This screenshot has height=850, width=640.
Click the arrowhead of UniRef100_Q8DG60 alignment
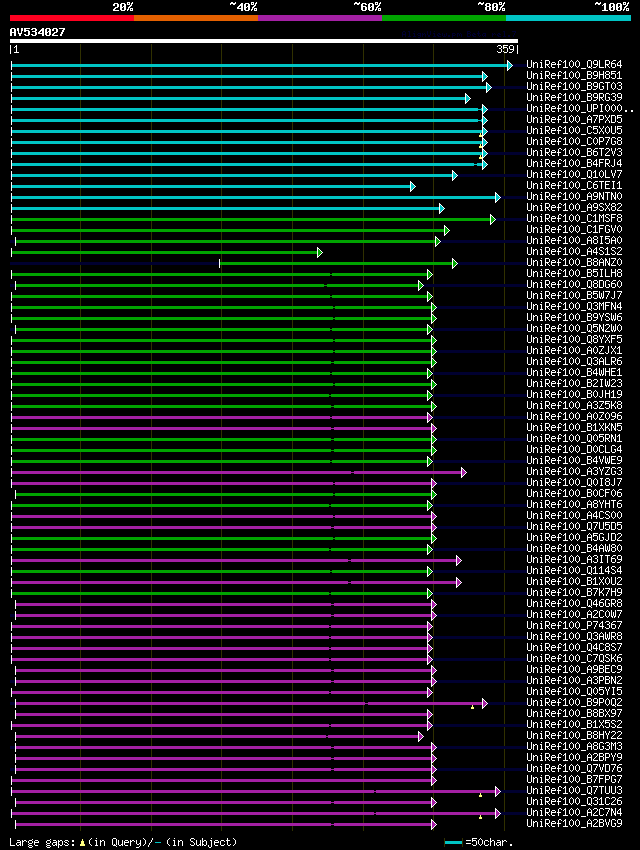click(421, 286)
